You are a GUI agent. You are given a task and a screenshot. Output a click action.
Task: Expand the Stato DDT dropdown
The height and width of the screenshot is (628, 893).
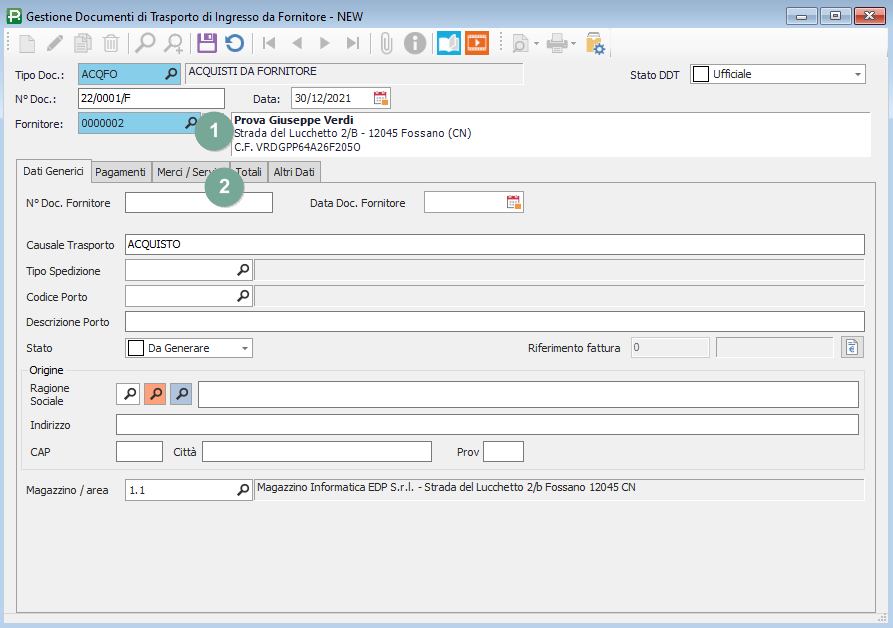point(858,74)
